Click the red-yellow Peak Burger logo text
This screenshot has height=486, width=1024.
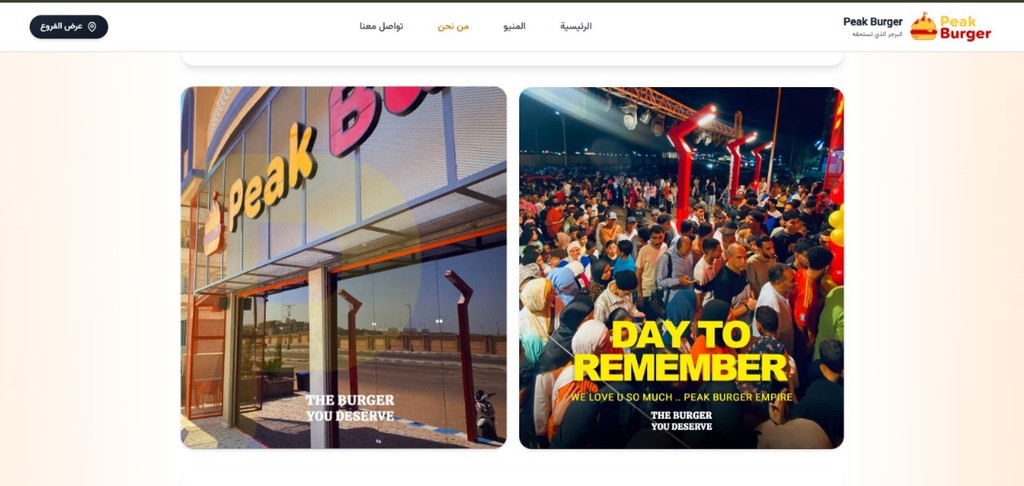tap(965, 27)
